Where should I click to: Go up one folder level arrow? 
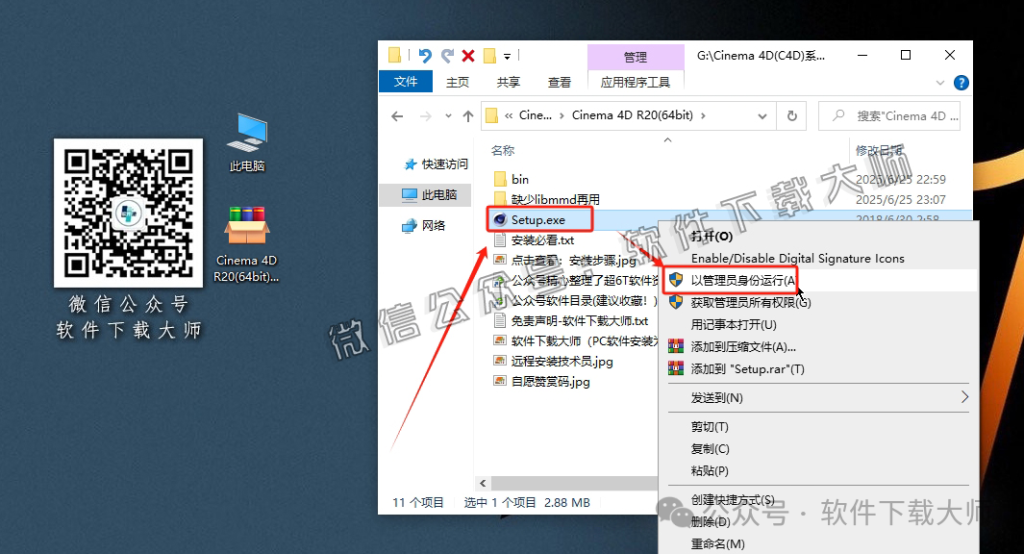tap(468, 116)
